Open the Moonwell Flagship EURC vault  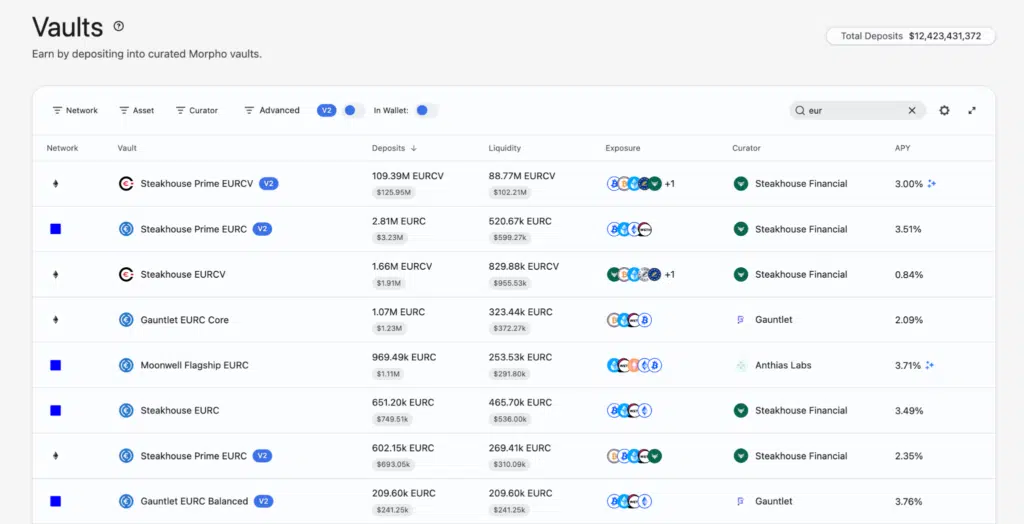click(x=195, y=365)
